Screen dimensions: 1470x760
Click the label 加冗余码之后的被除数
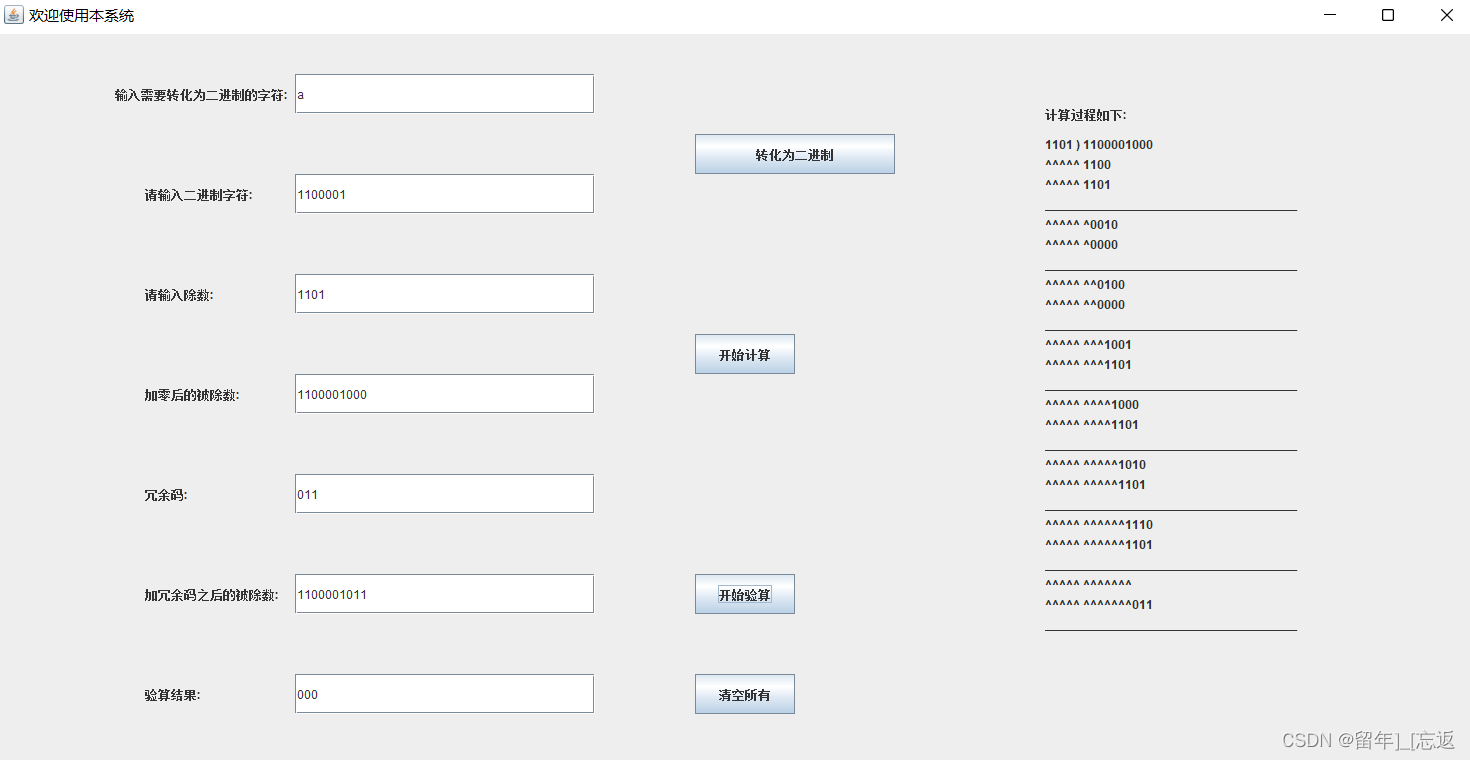pos(211,595)
